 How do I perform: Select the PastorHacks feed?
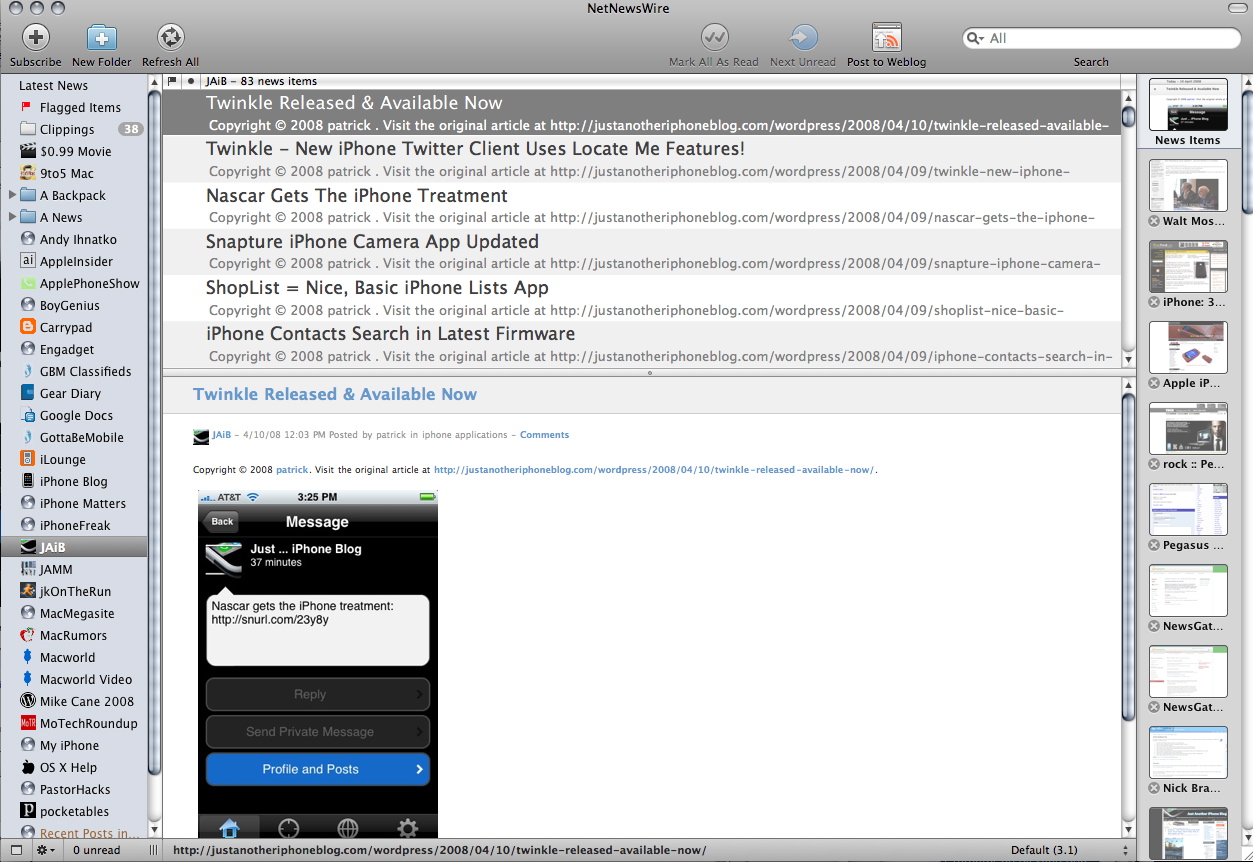point(75,789)
